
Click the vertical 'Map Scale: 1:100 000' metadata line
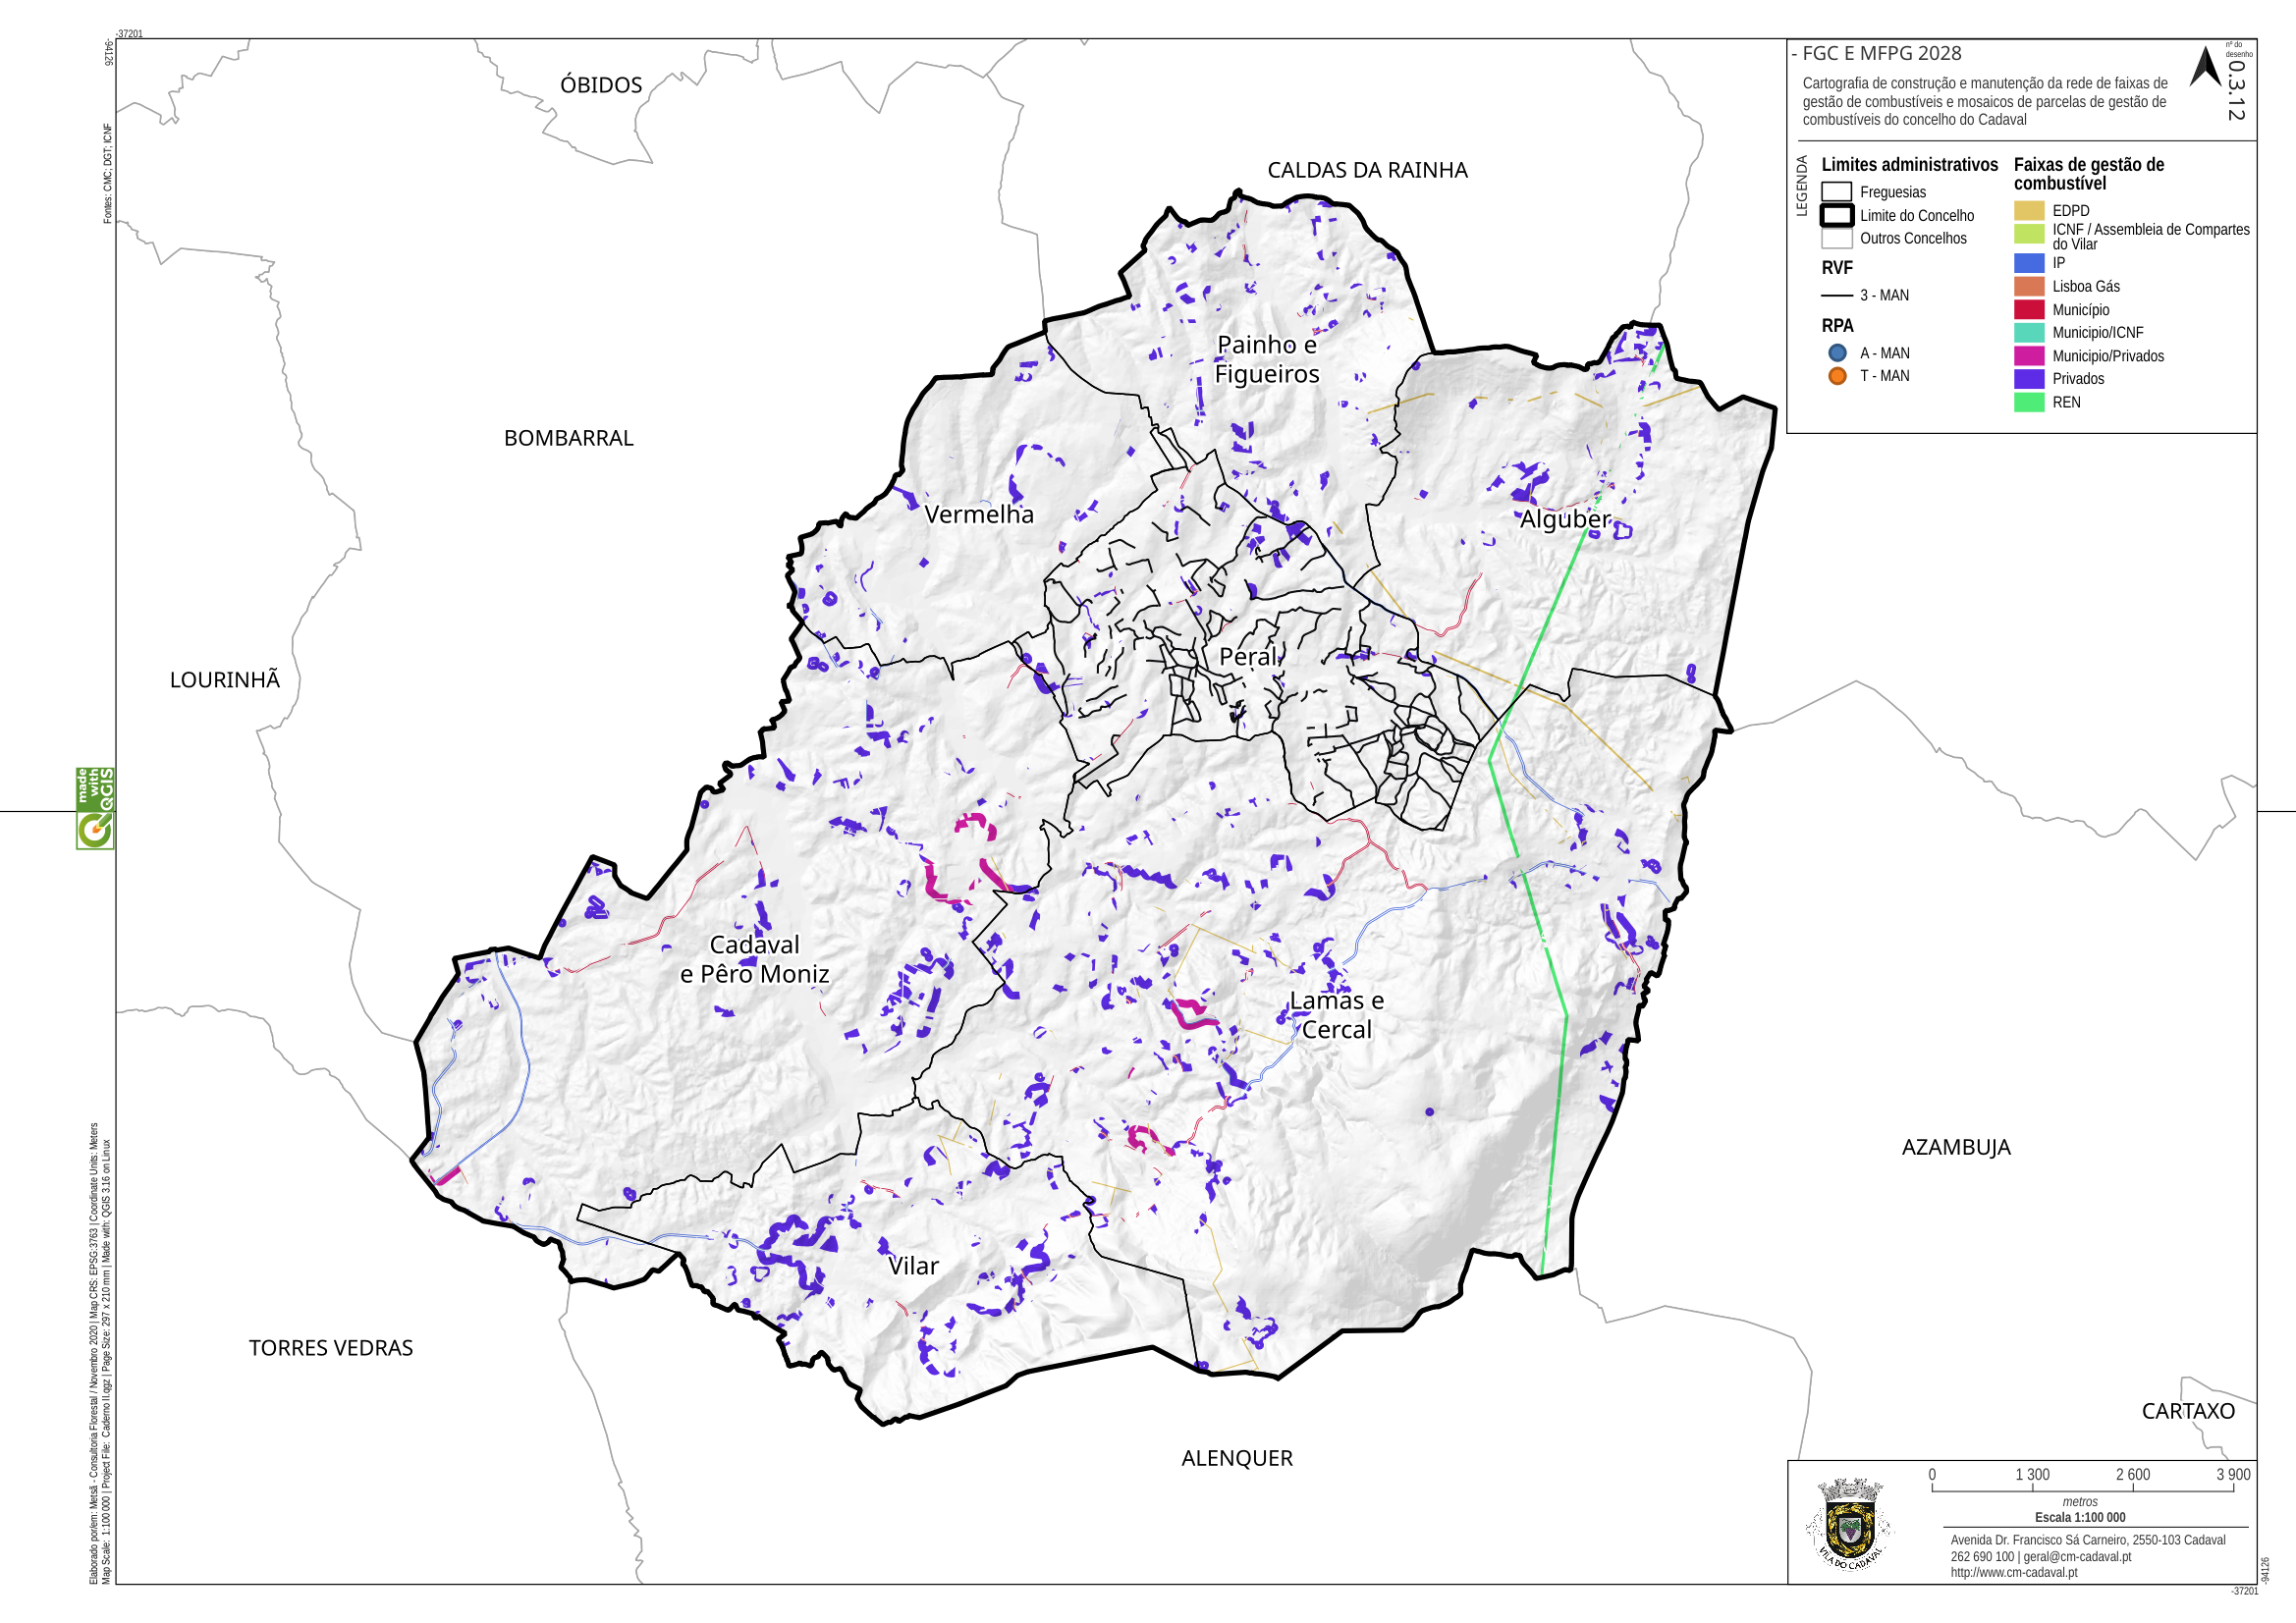(x=107, y=1362)
